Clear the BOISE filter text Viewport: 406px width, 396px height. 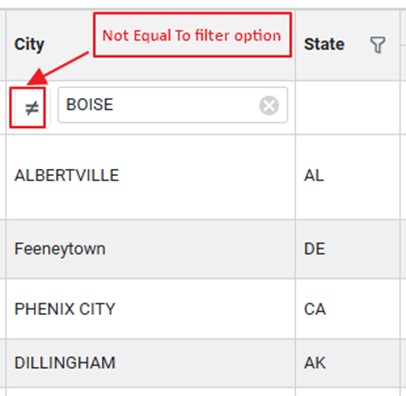(269, 106)
